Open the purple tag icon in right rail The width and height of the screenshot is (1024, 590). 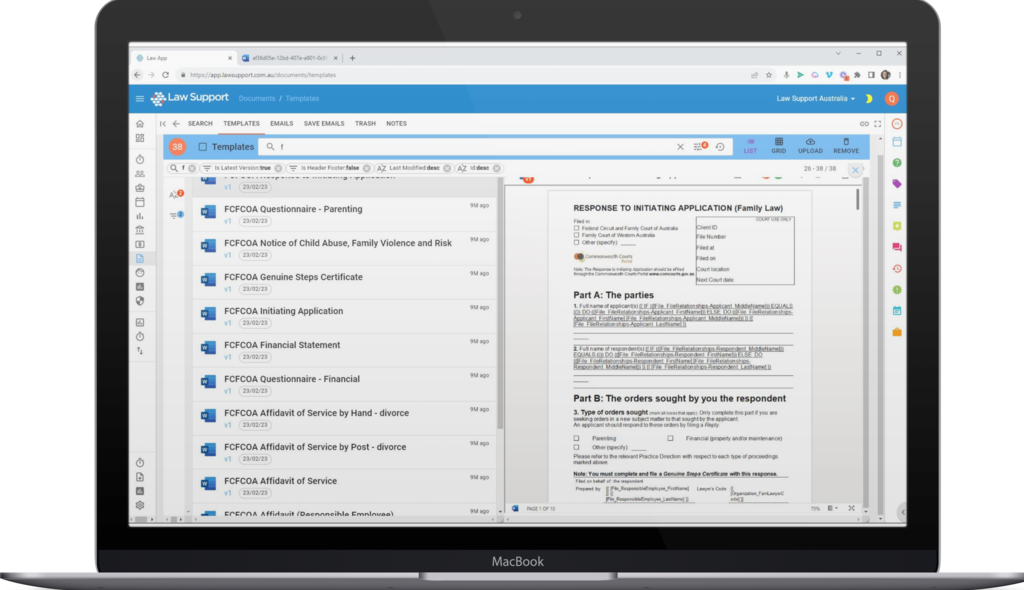(897, 184)
